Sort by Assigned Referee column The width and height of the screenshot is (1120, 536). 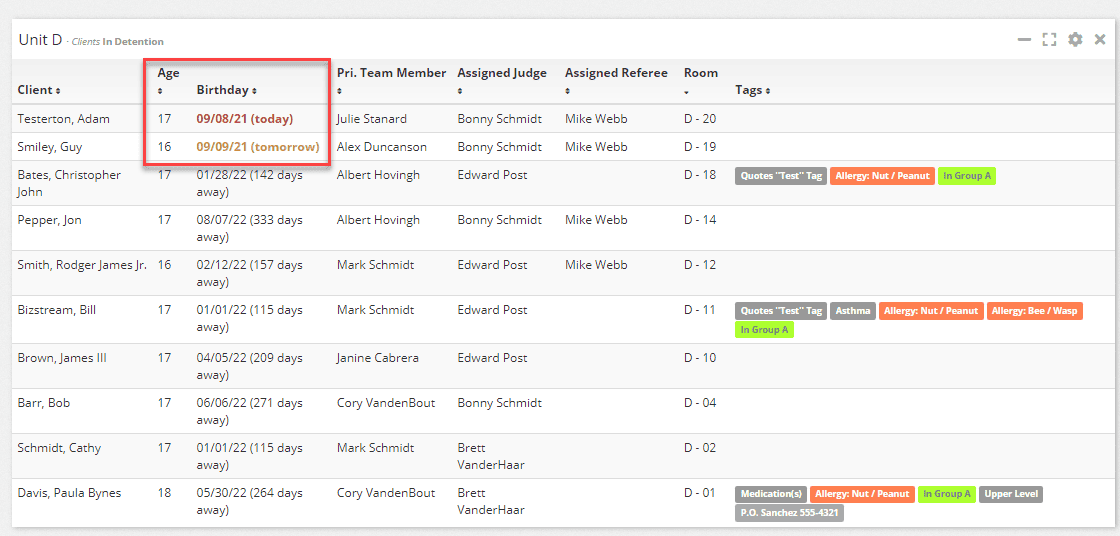(615, 80)
